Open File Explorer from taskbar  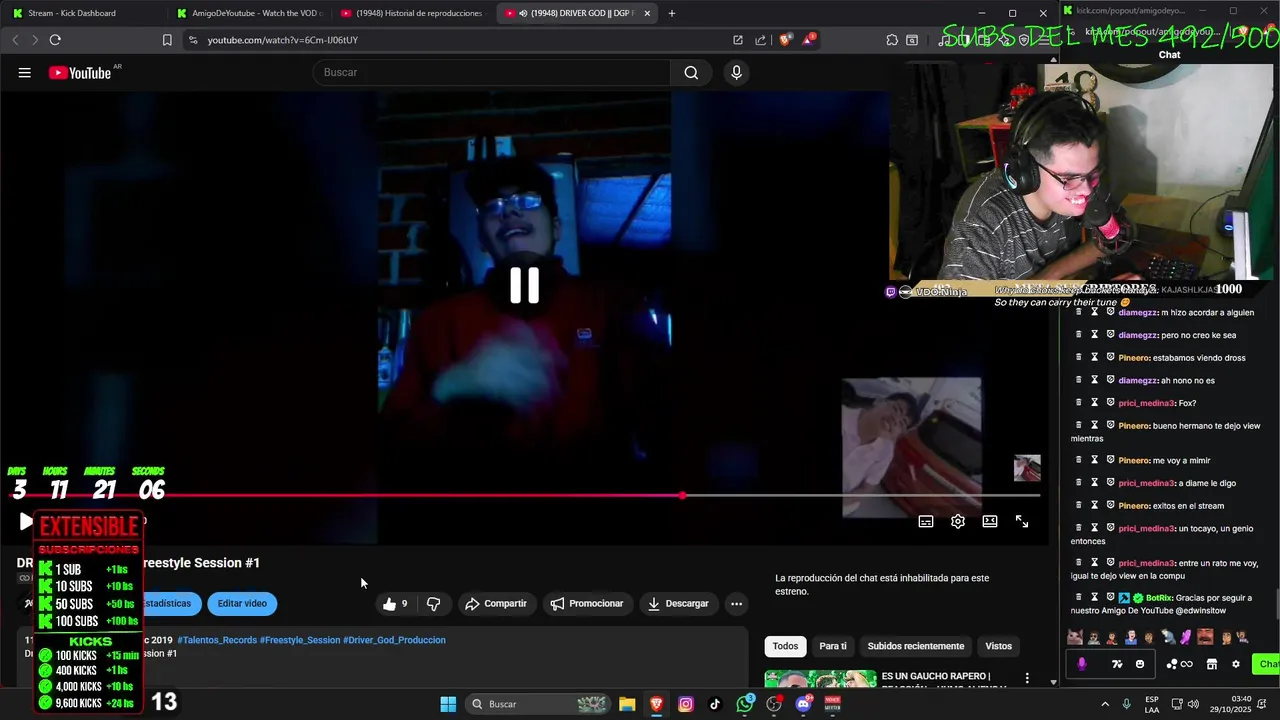click(x=627, y=704)
